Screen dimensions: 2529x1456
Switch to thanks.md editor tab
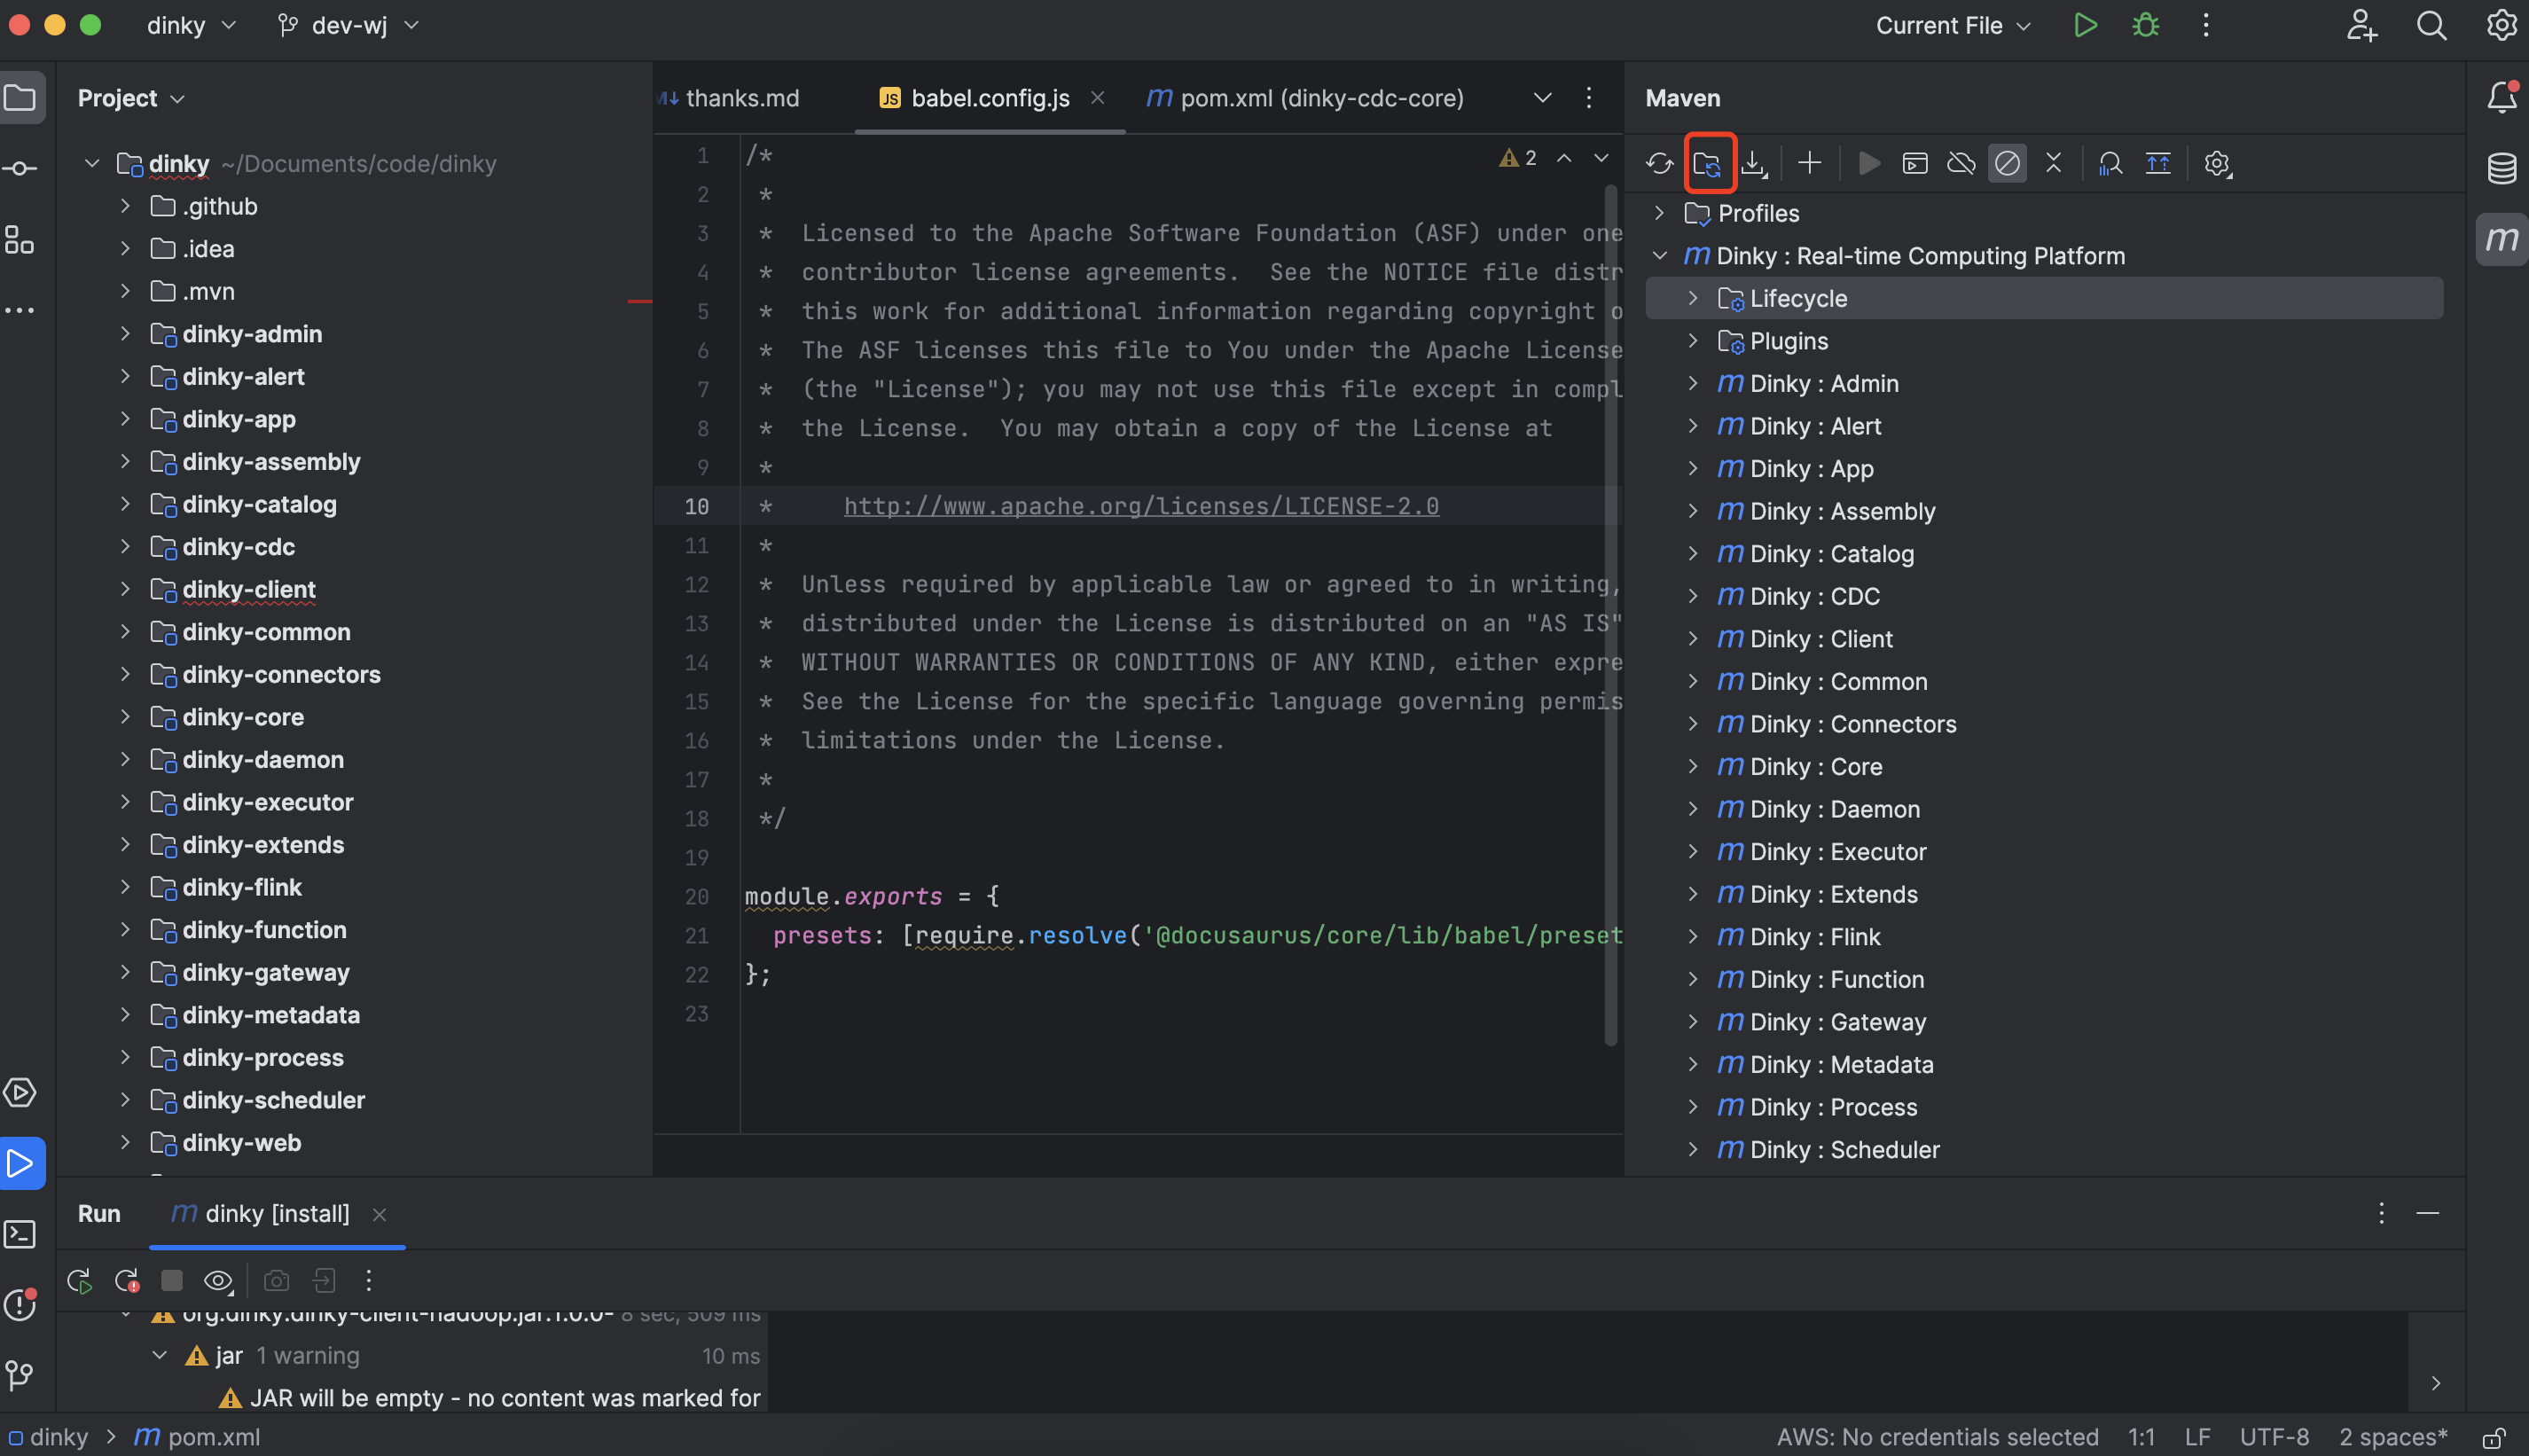741,98
